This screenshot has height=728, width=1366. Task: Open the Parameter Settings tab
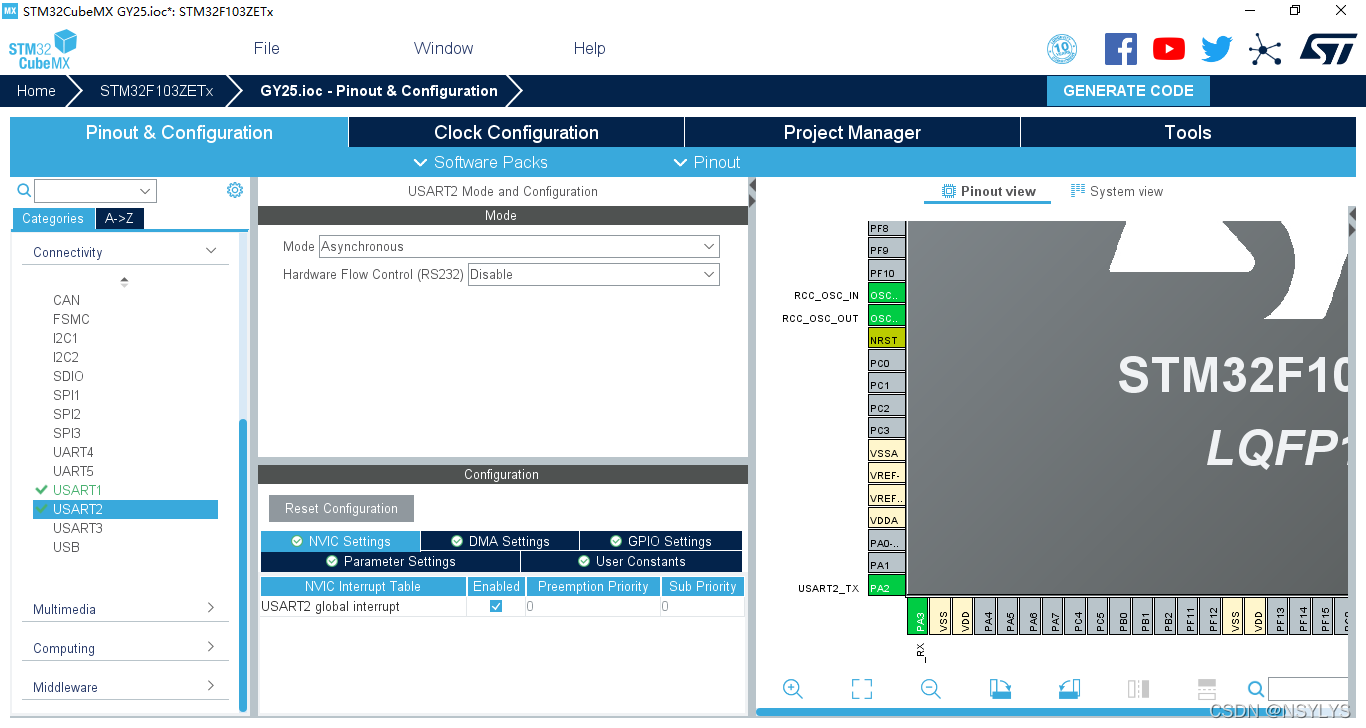click(x=390, y=561)
